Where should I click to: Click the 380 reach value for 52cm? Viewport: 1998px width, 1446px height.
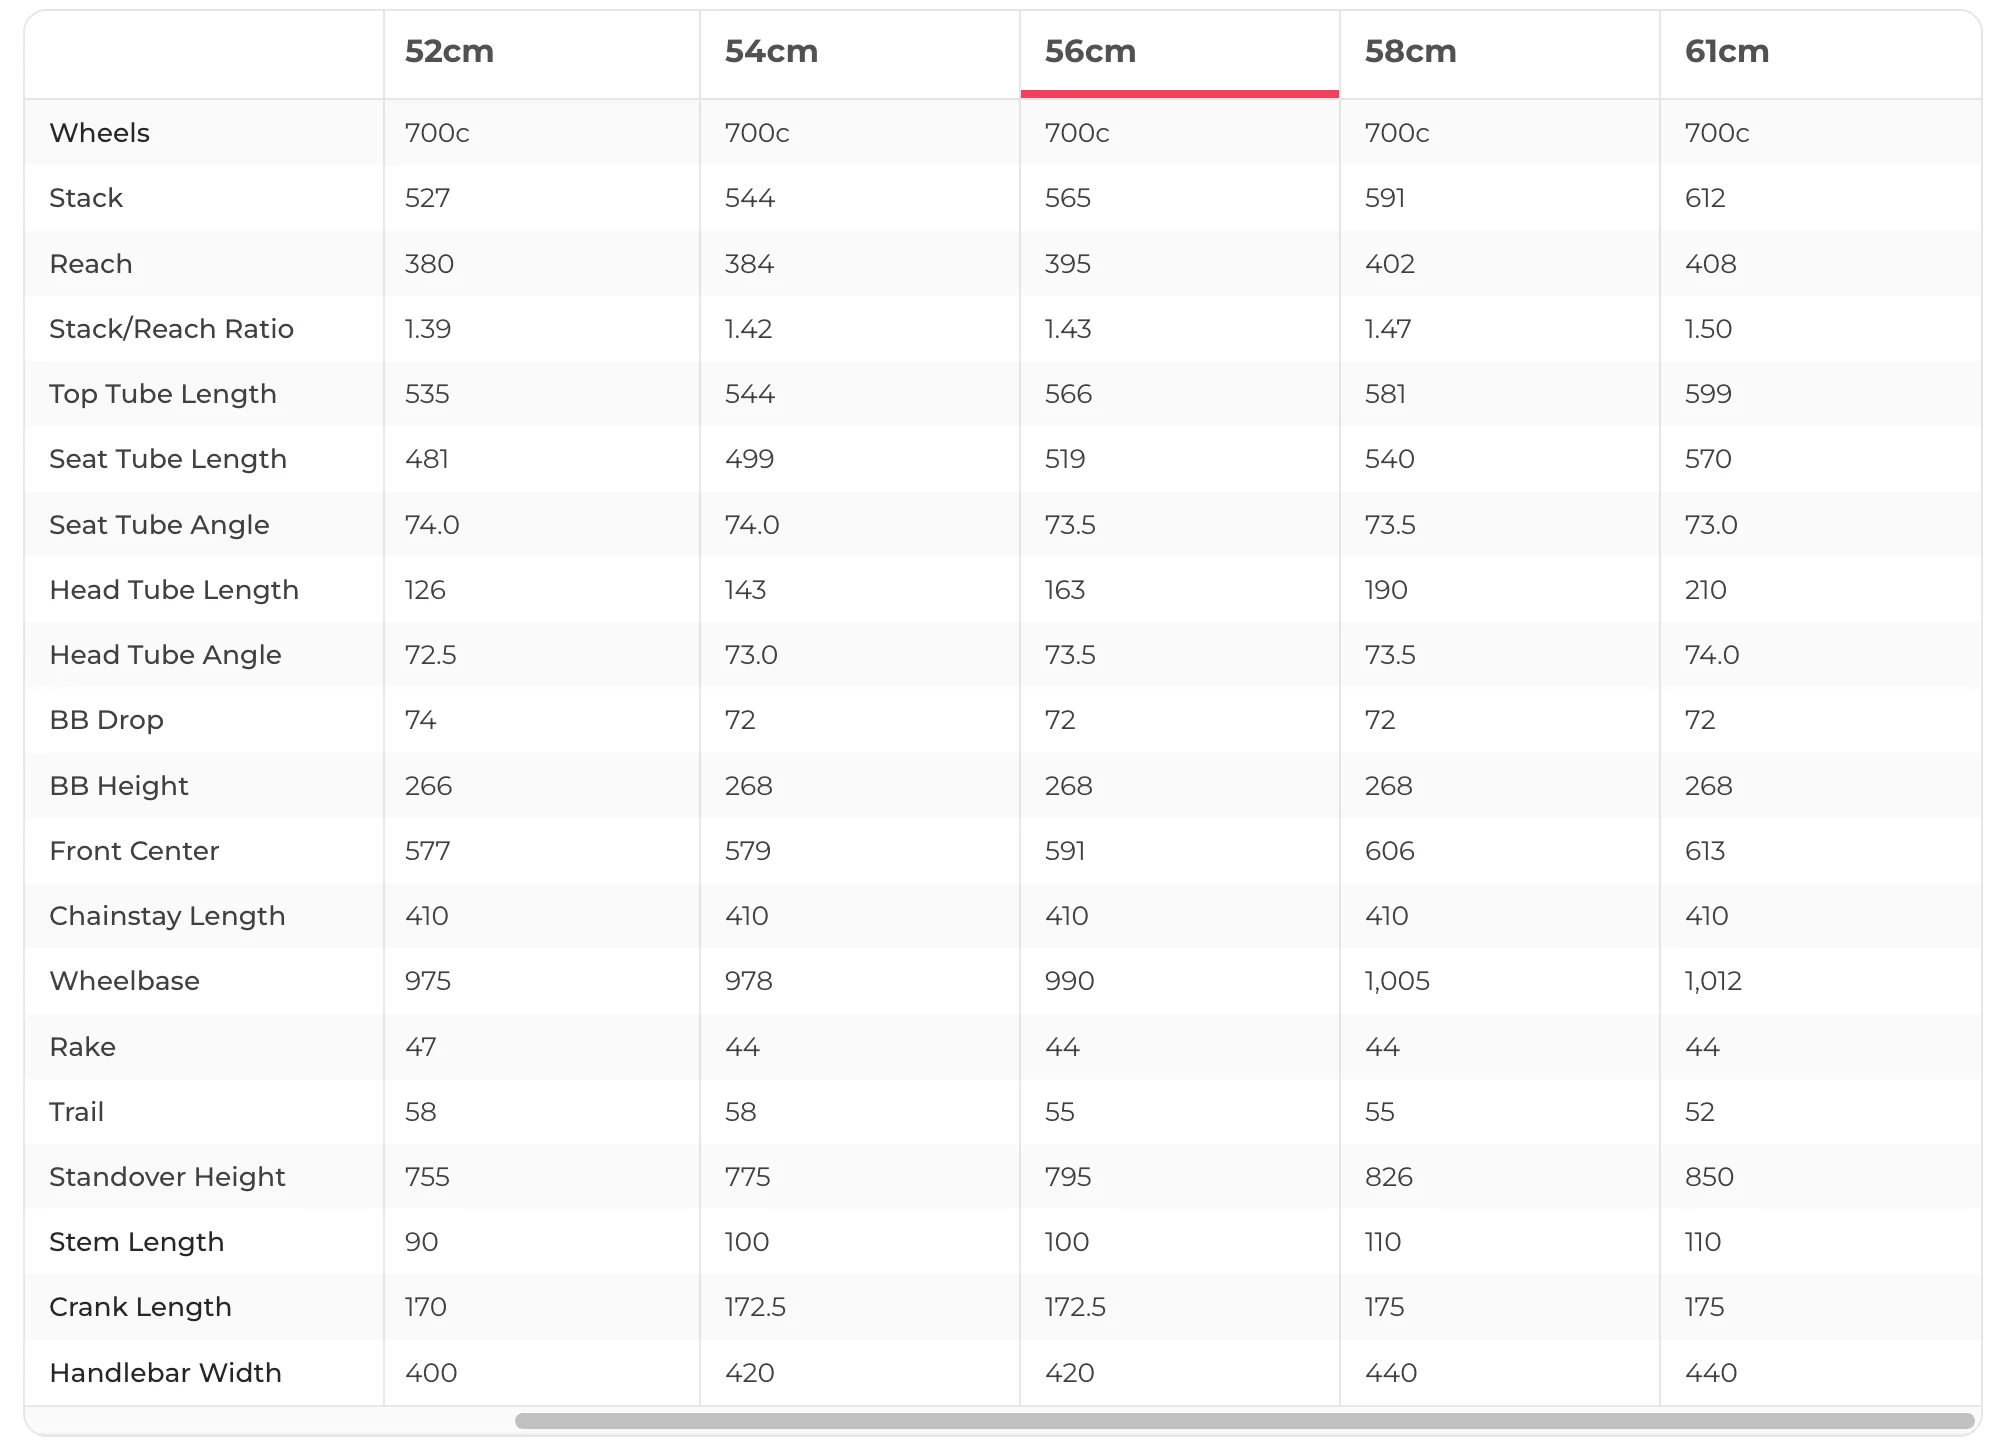tap(429, 264)
